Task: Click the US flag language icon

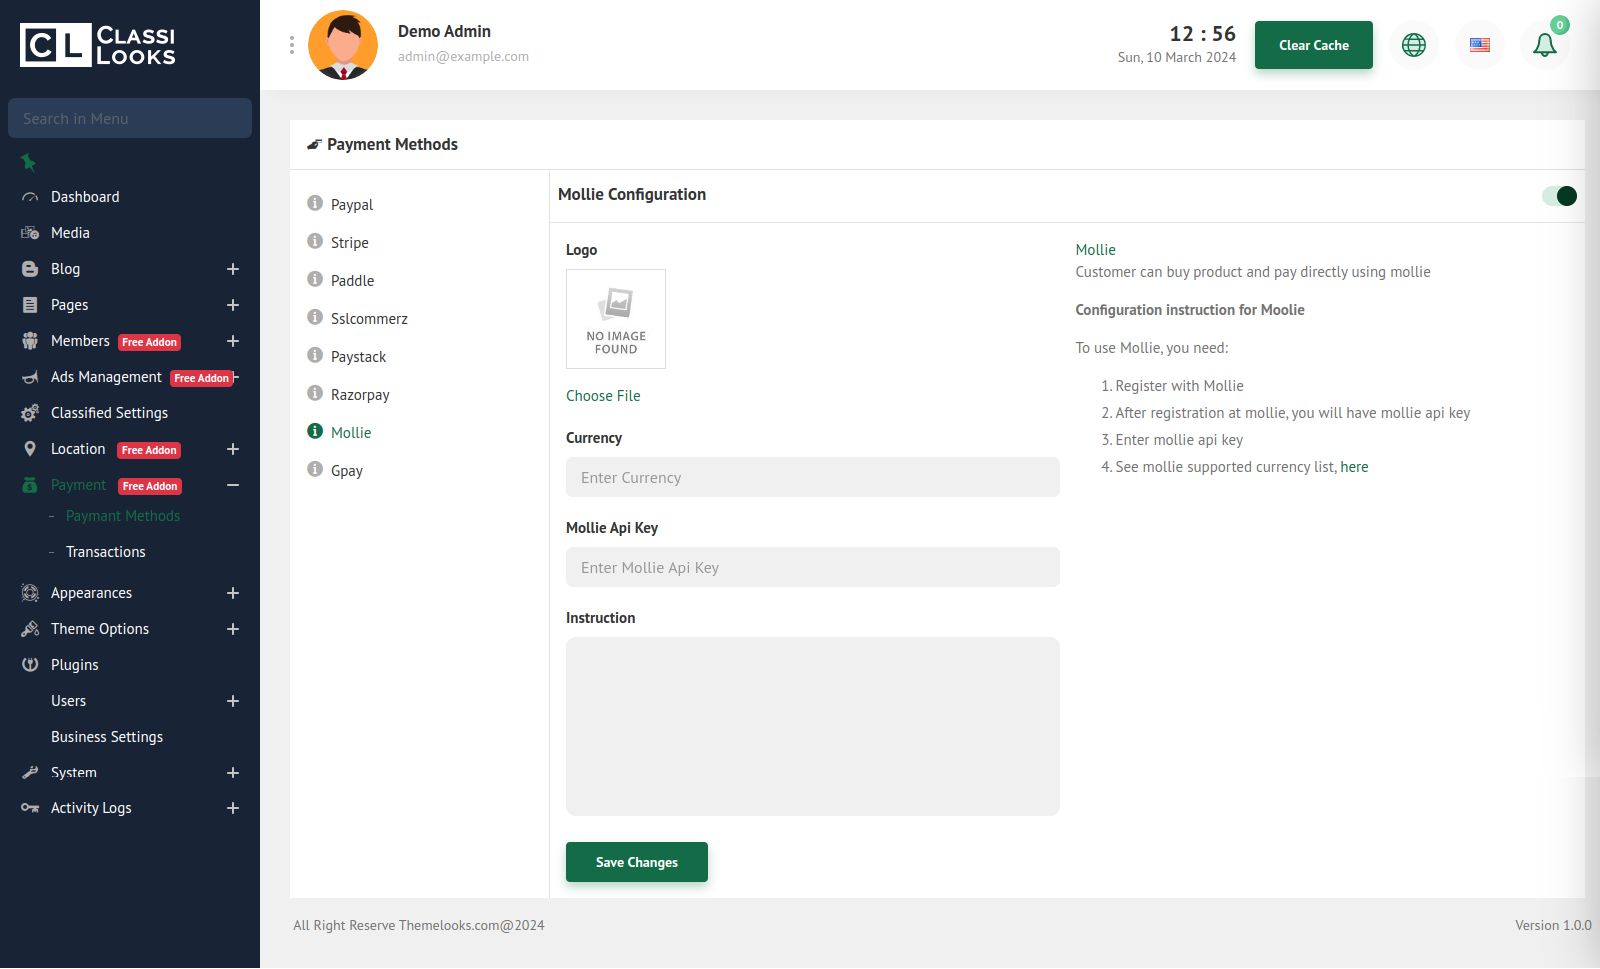Action: pyautogui.click(x=1479, y=45)
